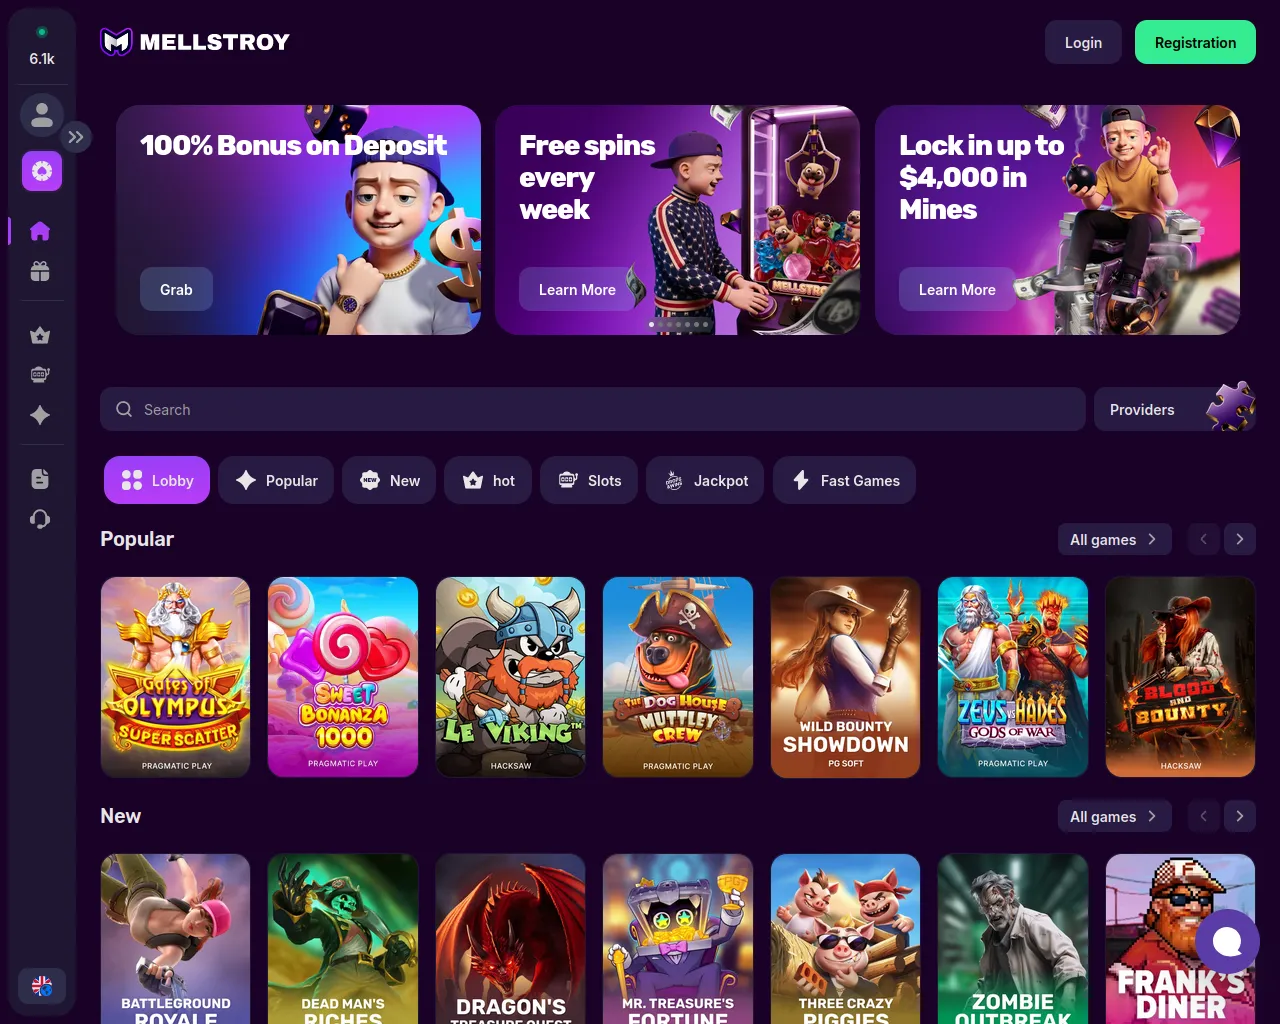Select the Fast Games tab
The image size is (1280, 1024).
click(x=845, y=480)
